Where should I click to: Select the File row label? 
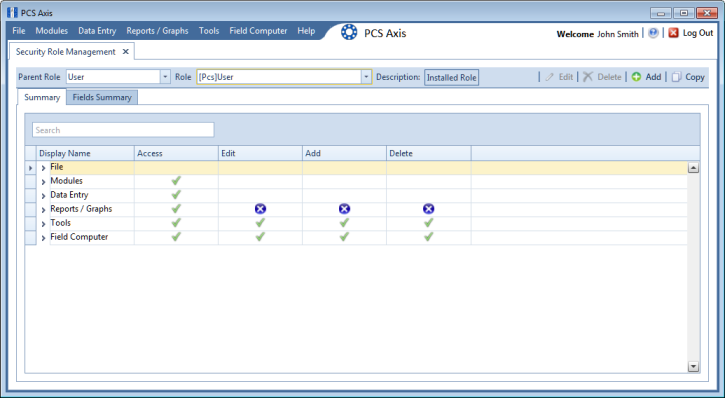(57, 167)
